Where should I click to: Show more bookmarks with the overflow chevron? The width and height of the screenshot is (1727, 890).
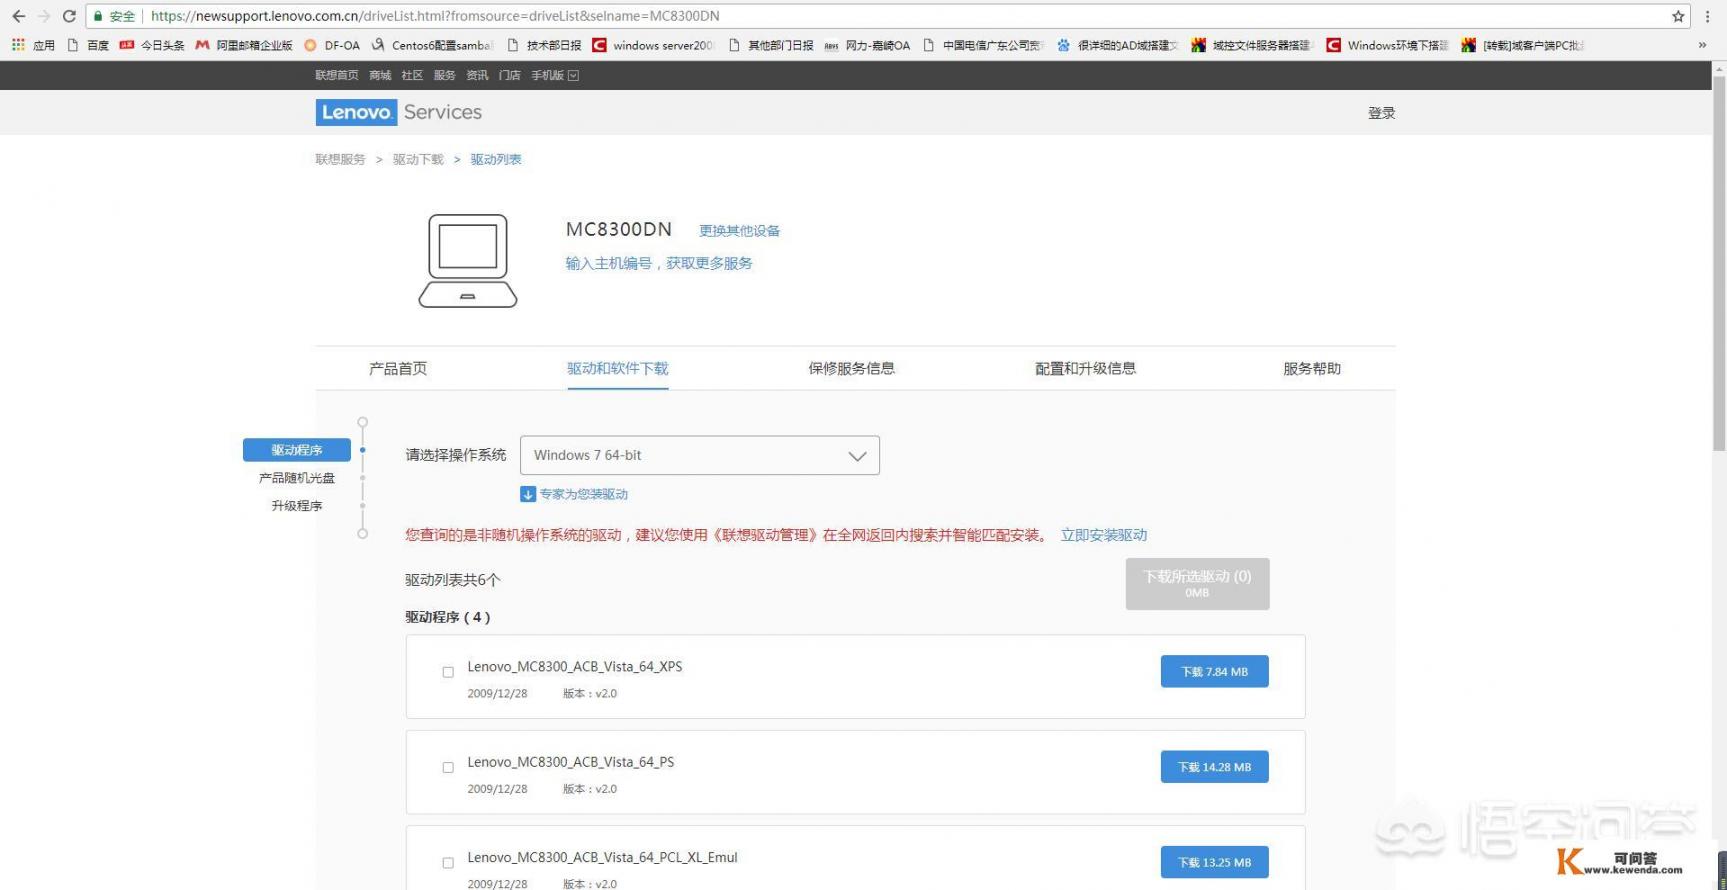[1702, 45]
